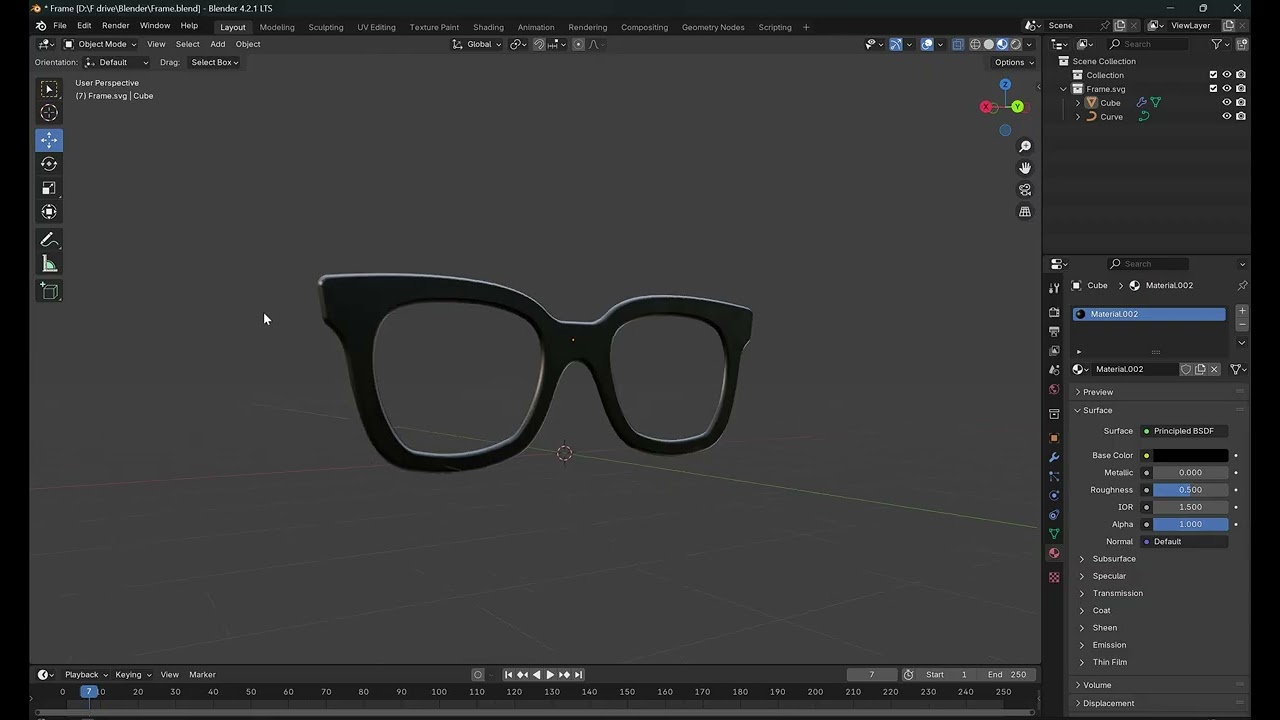The image size is (1280, 720).
Task: Switch to Rendered viewport shading
Action: point(1016,44)
